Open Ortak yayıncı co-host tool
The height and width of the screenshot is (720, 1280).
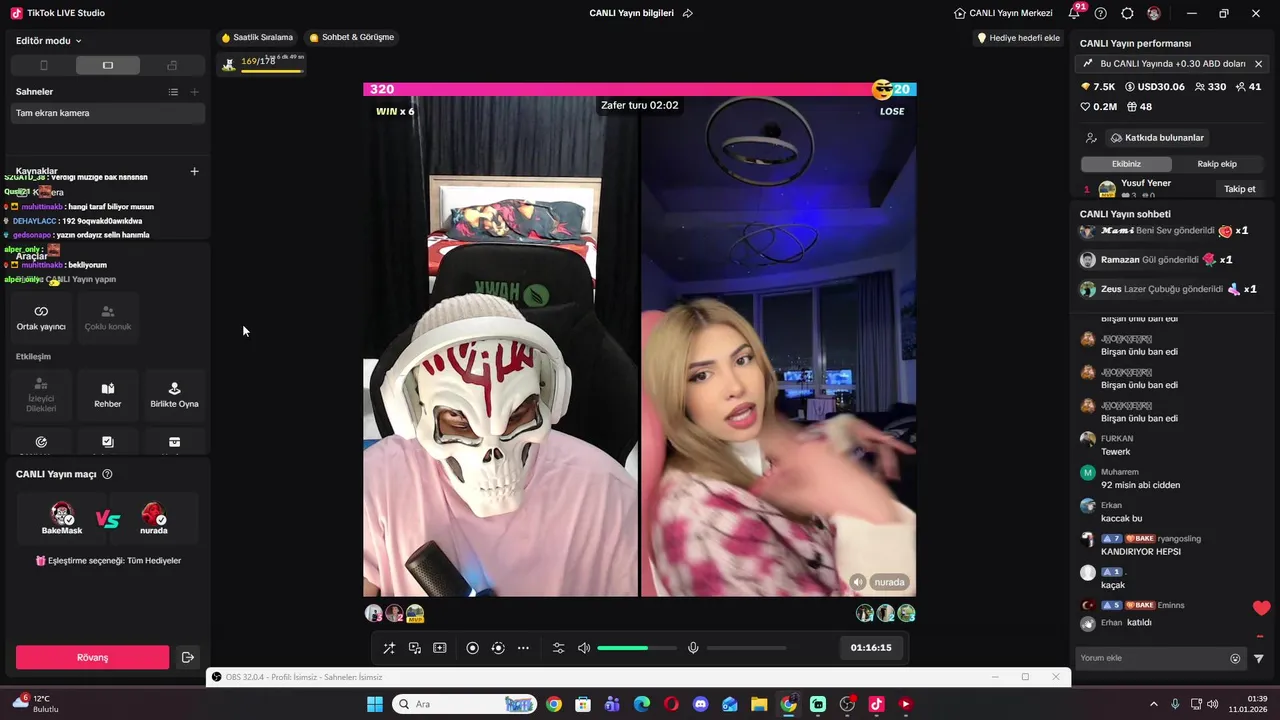[41, 317]
